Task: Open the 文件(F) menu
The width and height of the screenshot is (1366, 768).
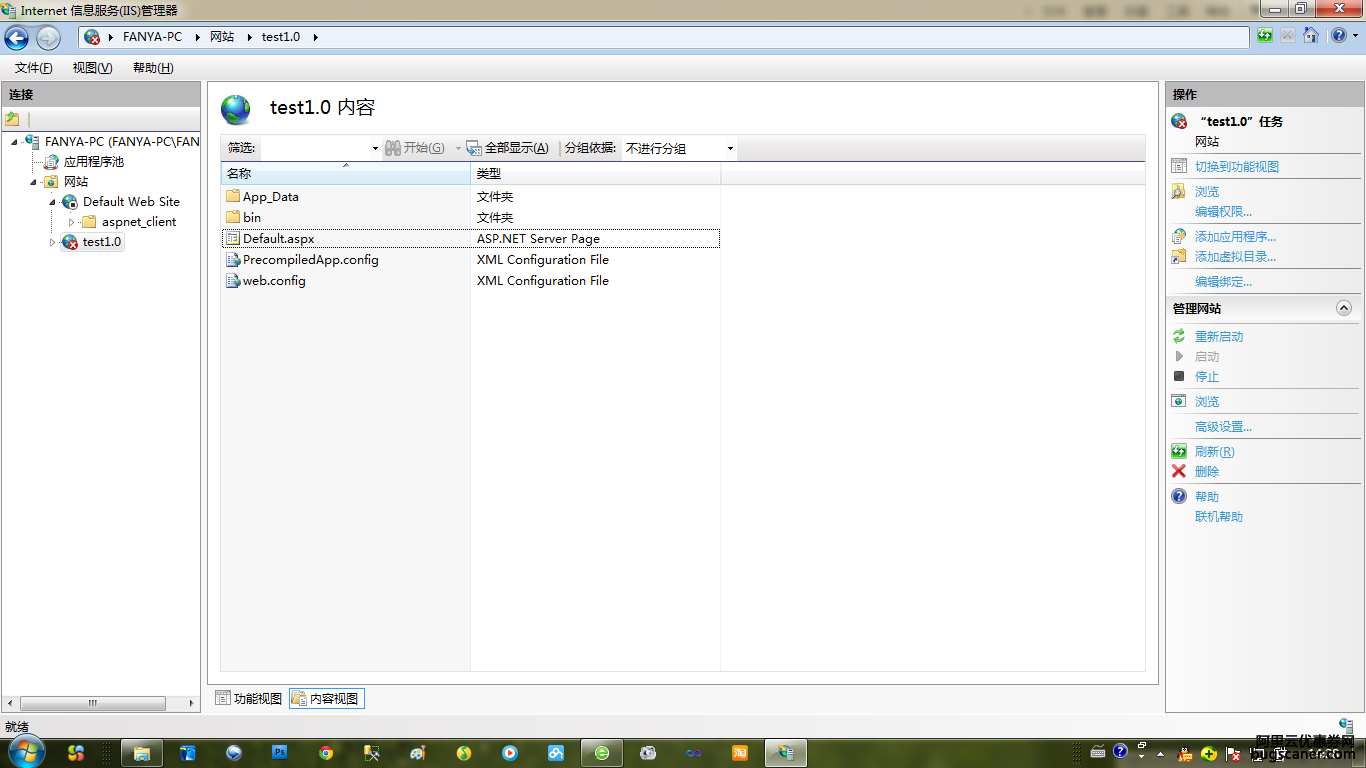Action: coord(34,68)
